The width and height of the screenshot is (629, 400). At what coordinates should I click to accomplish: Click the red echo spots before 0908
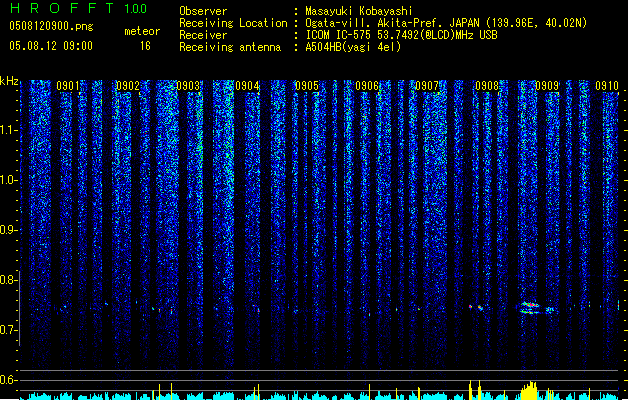pyautogui.click(x=476, y=307)
